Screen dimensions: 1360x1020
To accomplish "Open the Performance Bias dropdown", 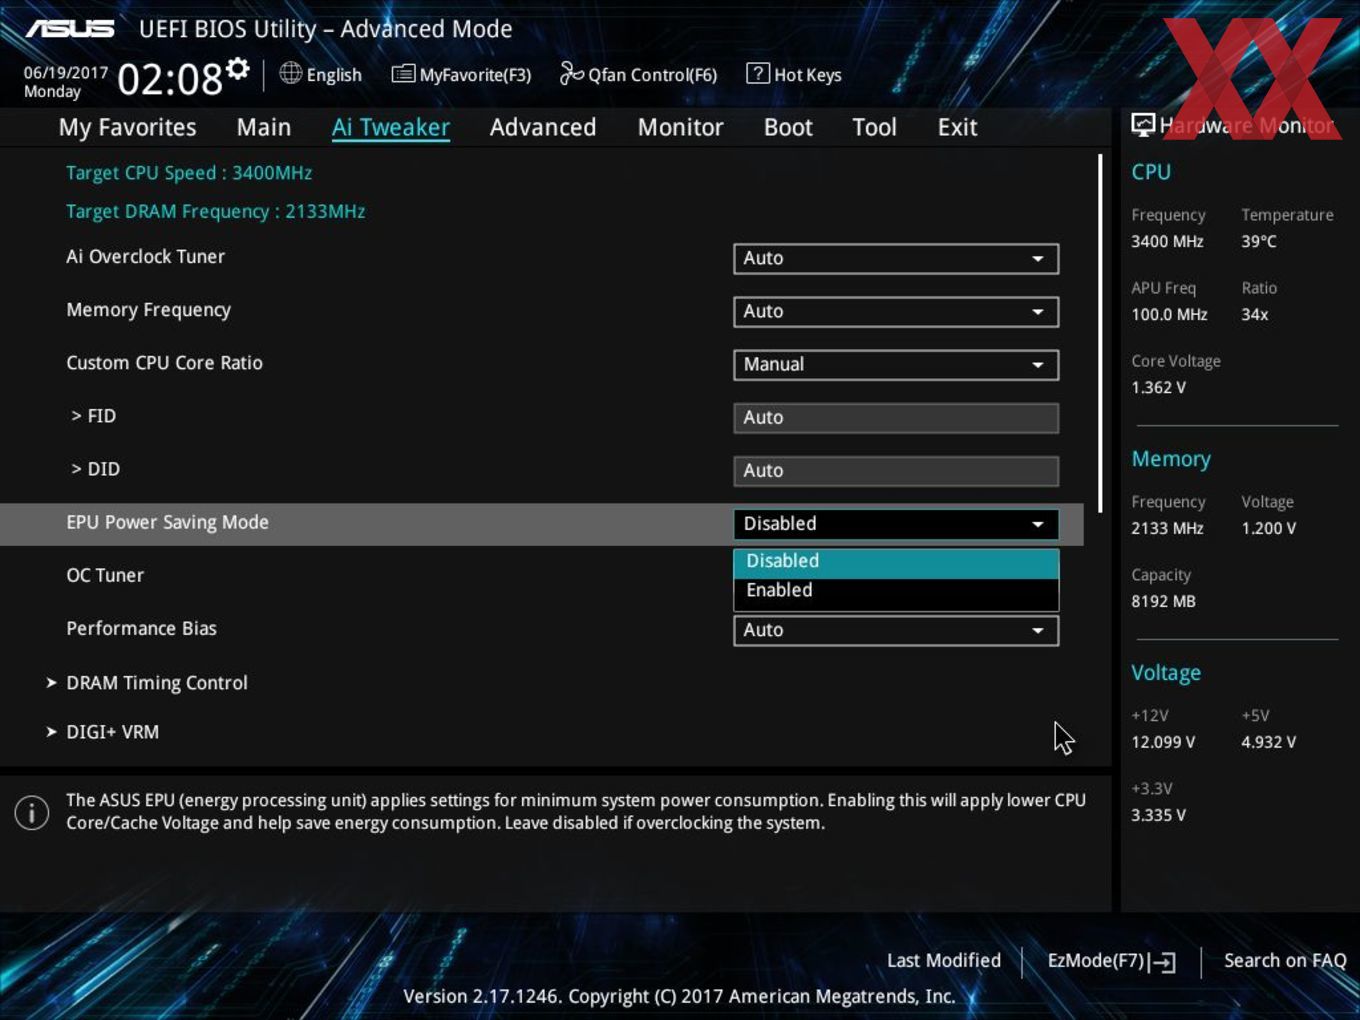I will pos(896,630).
